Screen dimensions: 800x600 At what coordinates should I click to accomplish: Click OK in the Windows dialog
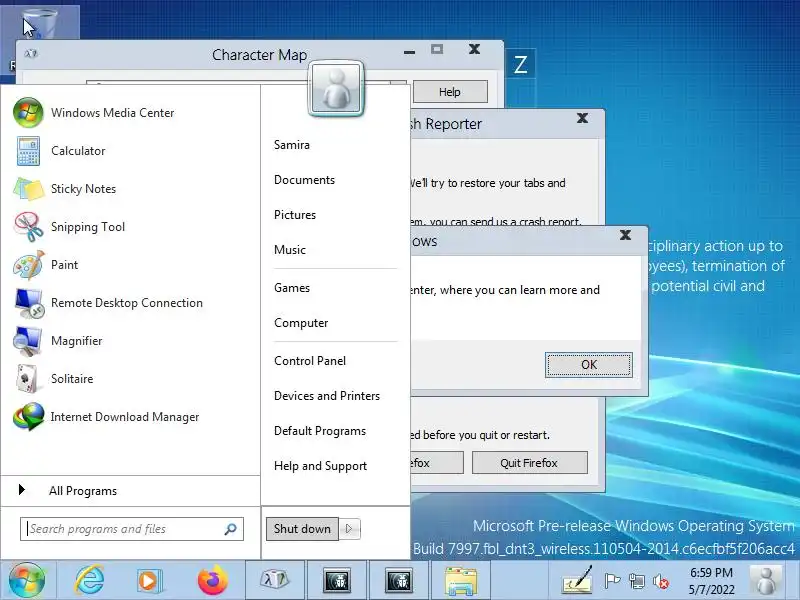tap(589, 365)
